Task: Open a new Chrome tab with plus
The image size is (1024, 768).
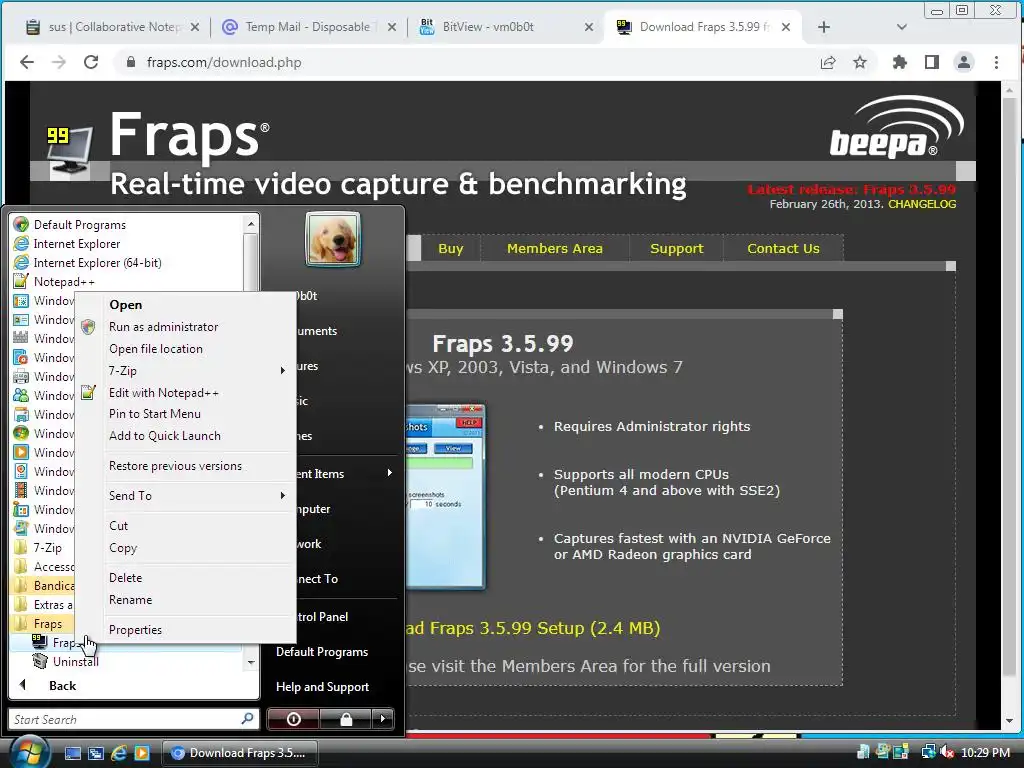Action: (824, 27)
